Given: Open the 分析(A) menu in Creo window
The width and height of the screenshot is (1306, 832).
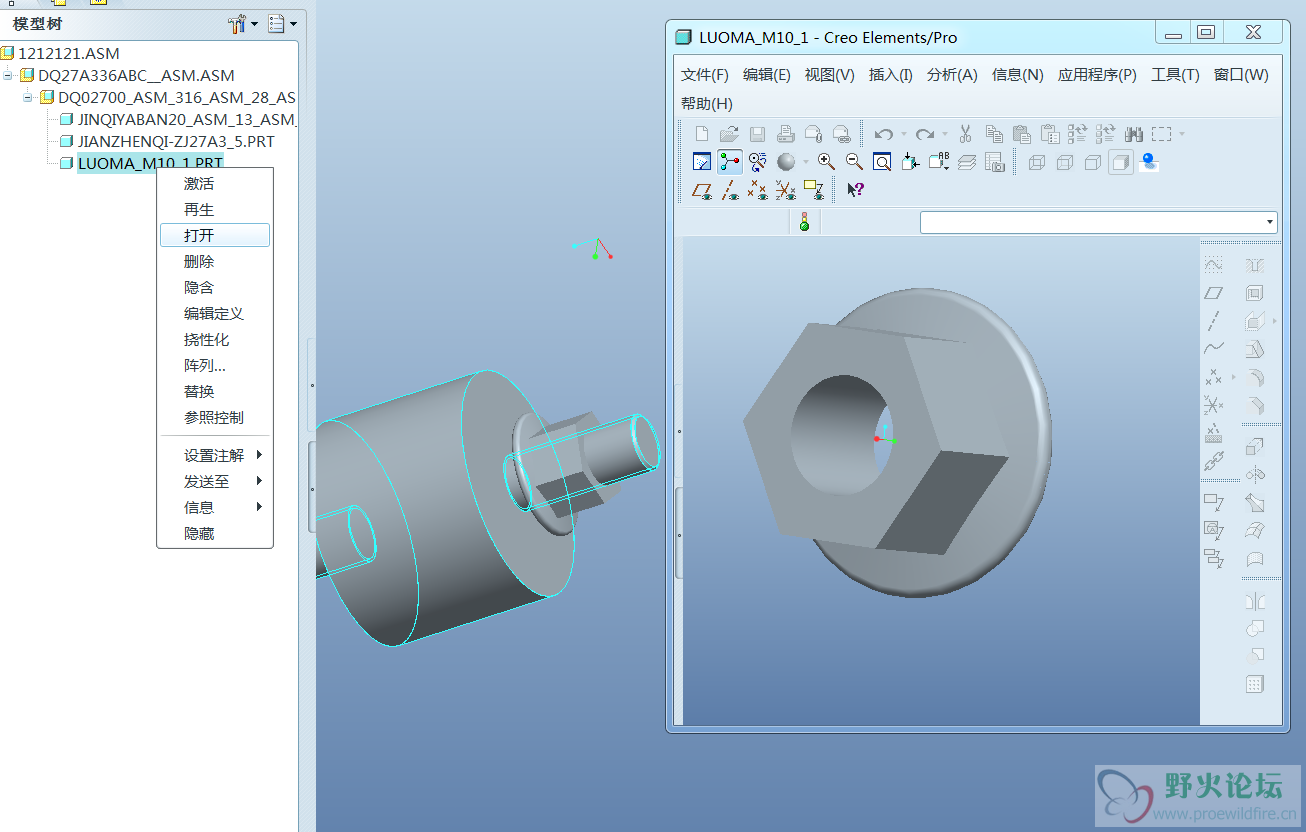Looking at the screenshot, I should 952,75.
